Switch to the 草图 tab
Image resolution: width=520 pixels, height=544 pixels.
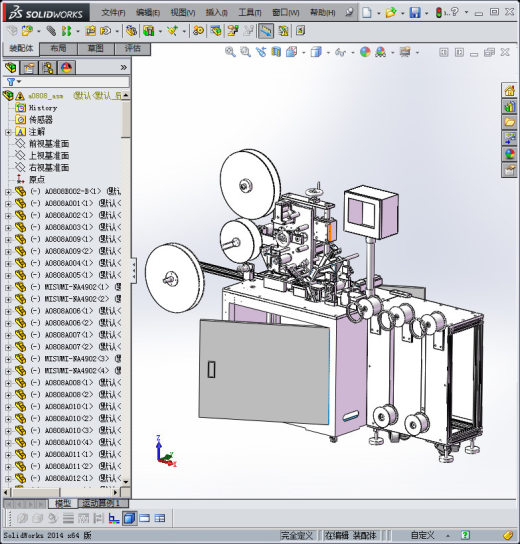[96, 49]
